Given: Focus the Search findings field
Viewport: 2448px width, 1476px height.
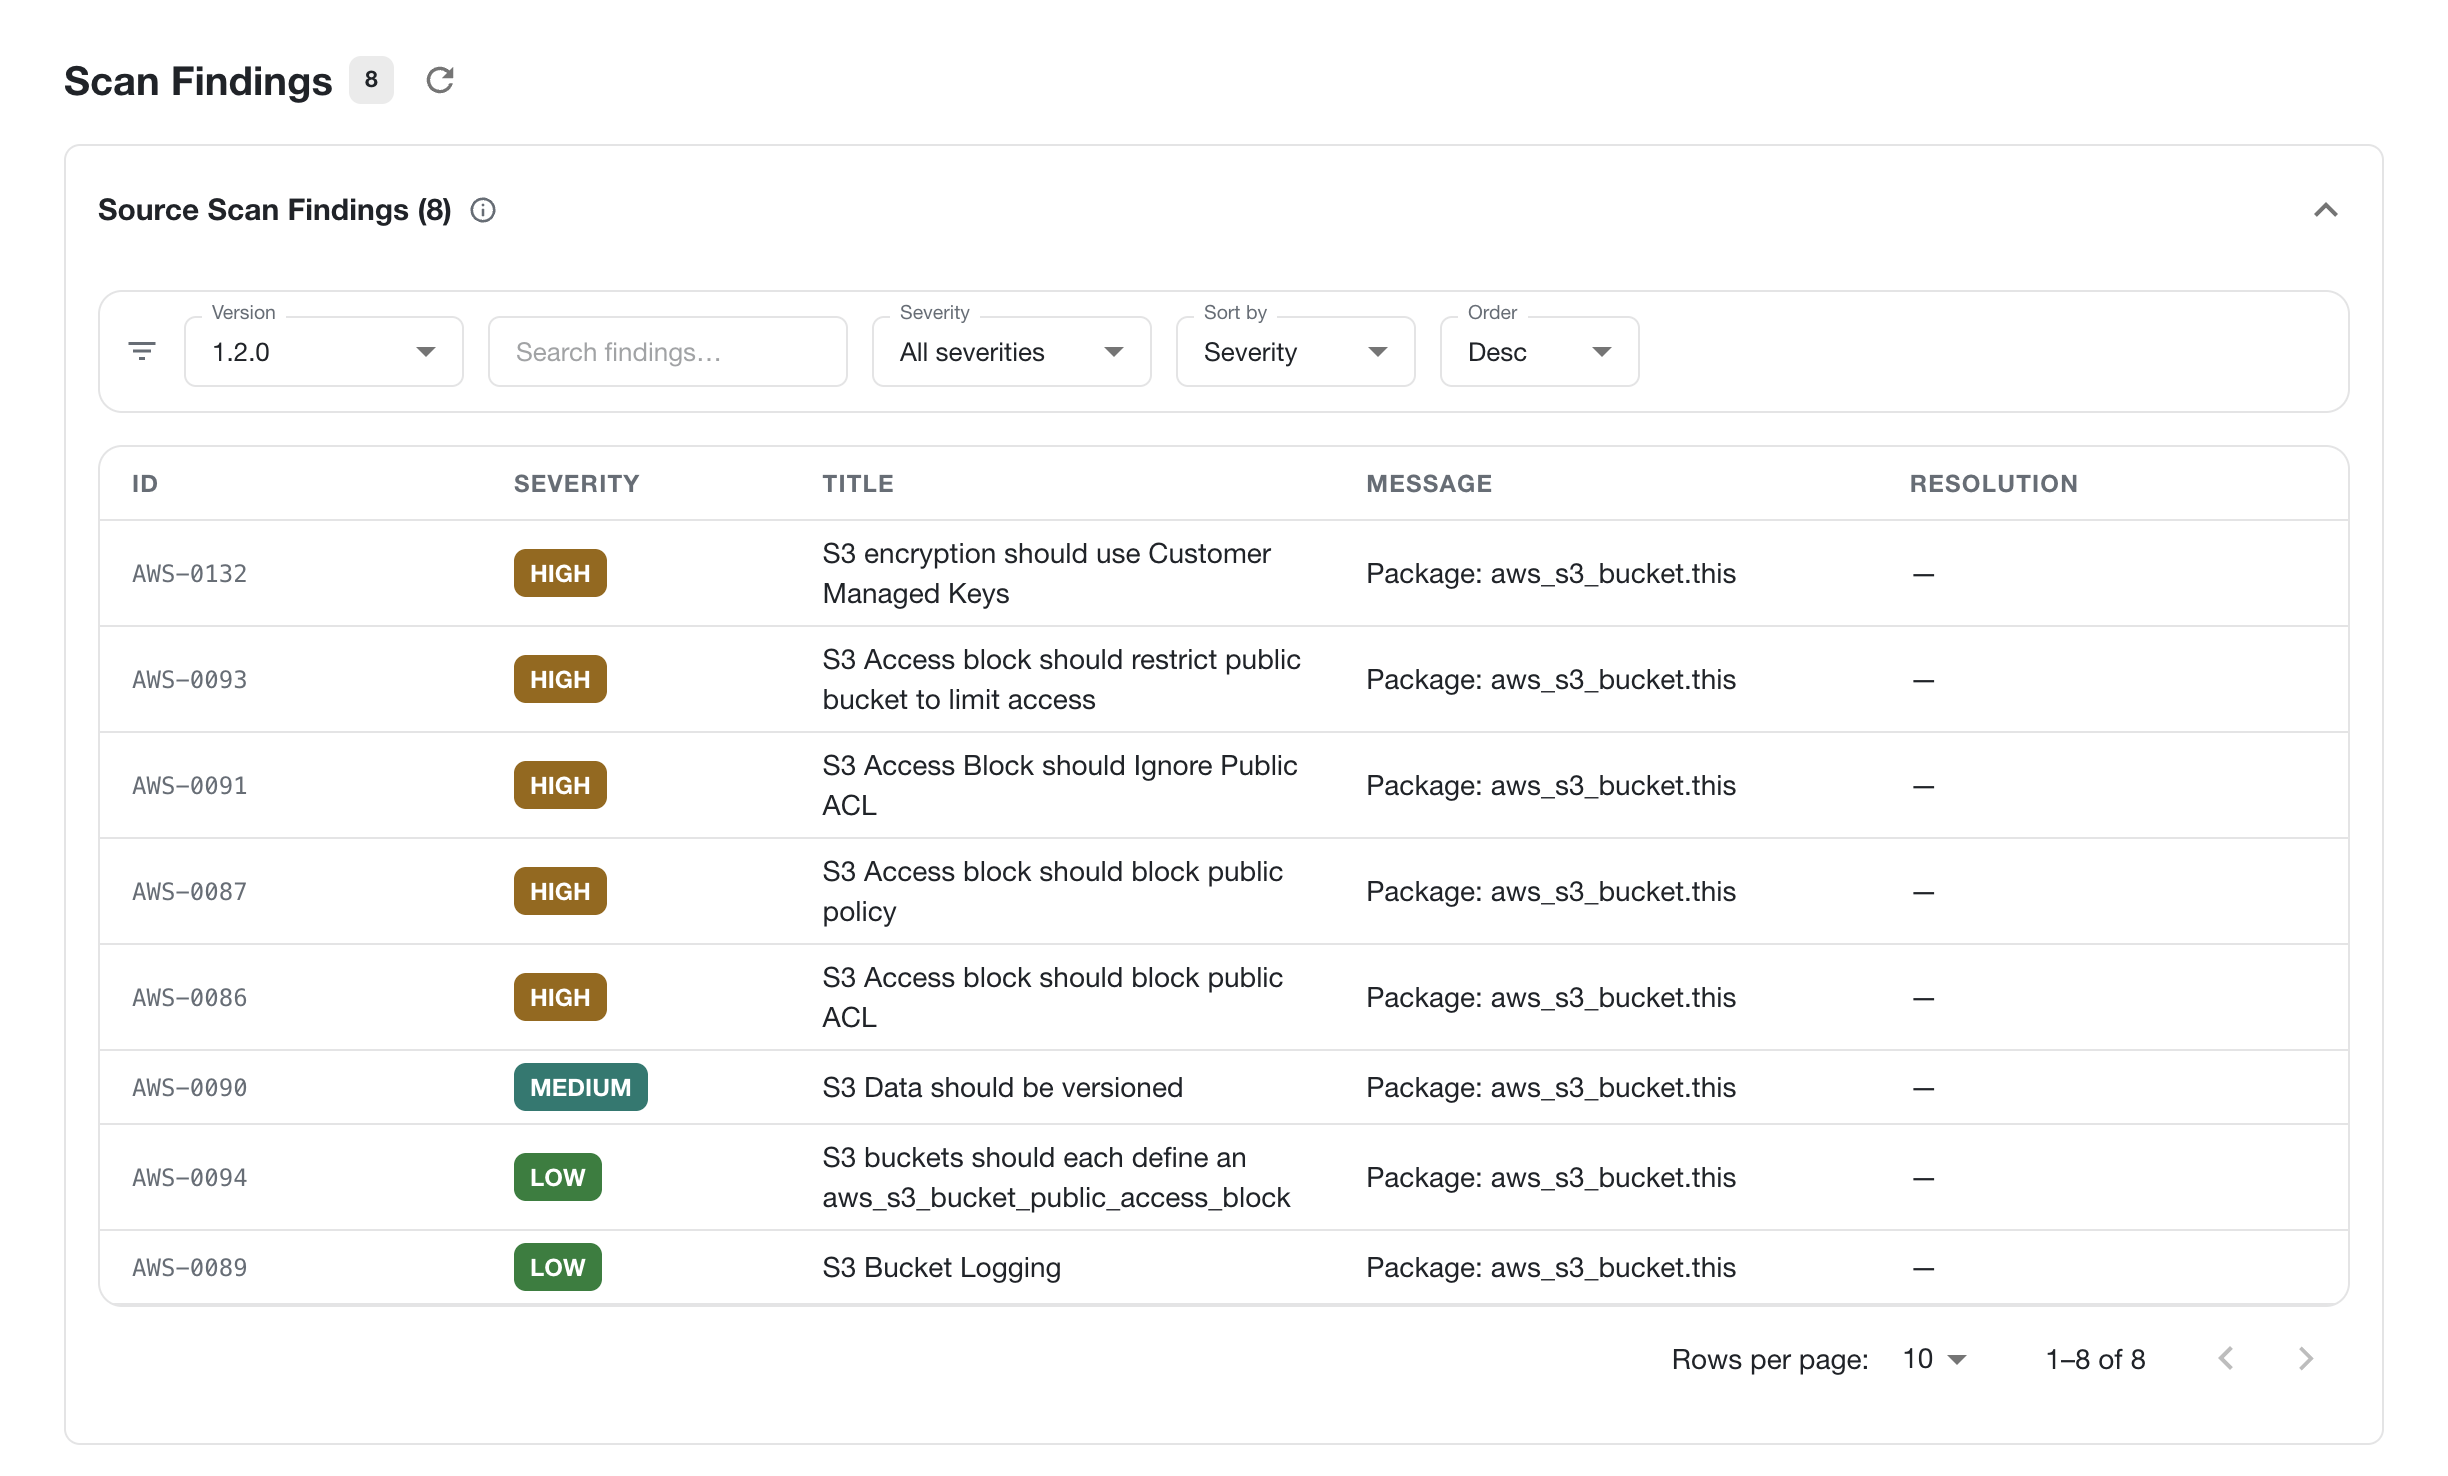Looking at the screenshot, I should point(668,352).
